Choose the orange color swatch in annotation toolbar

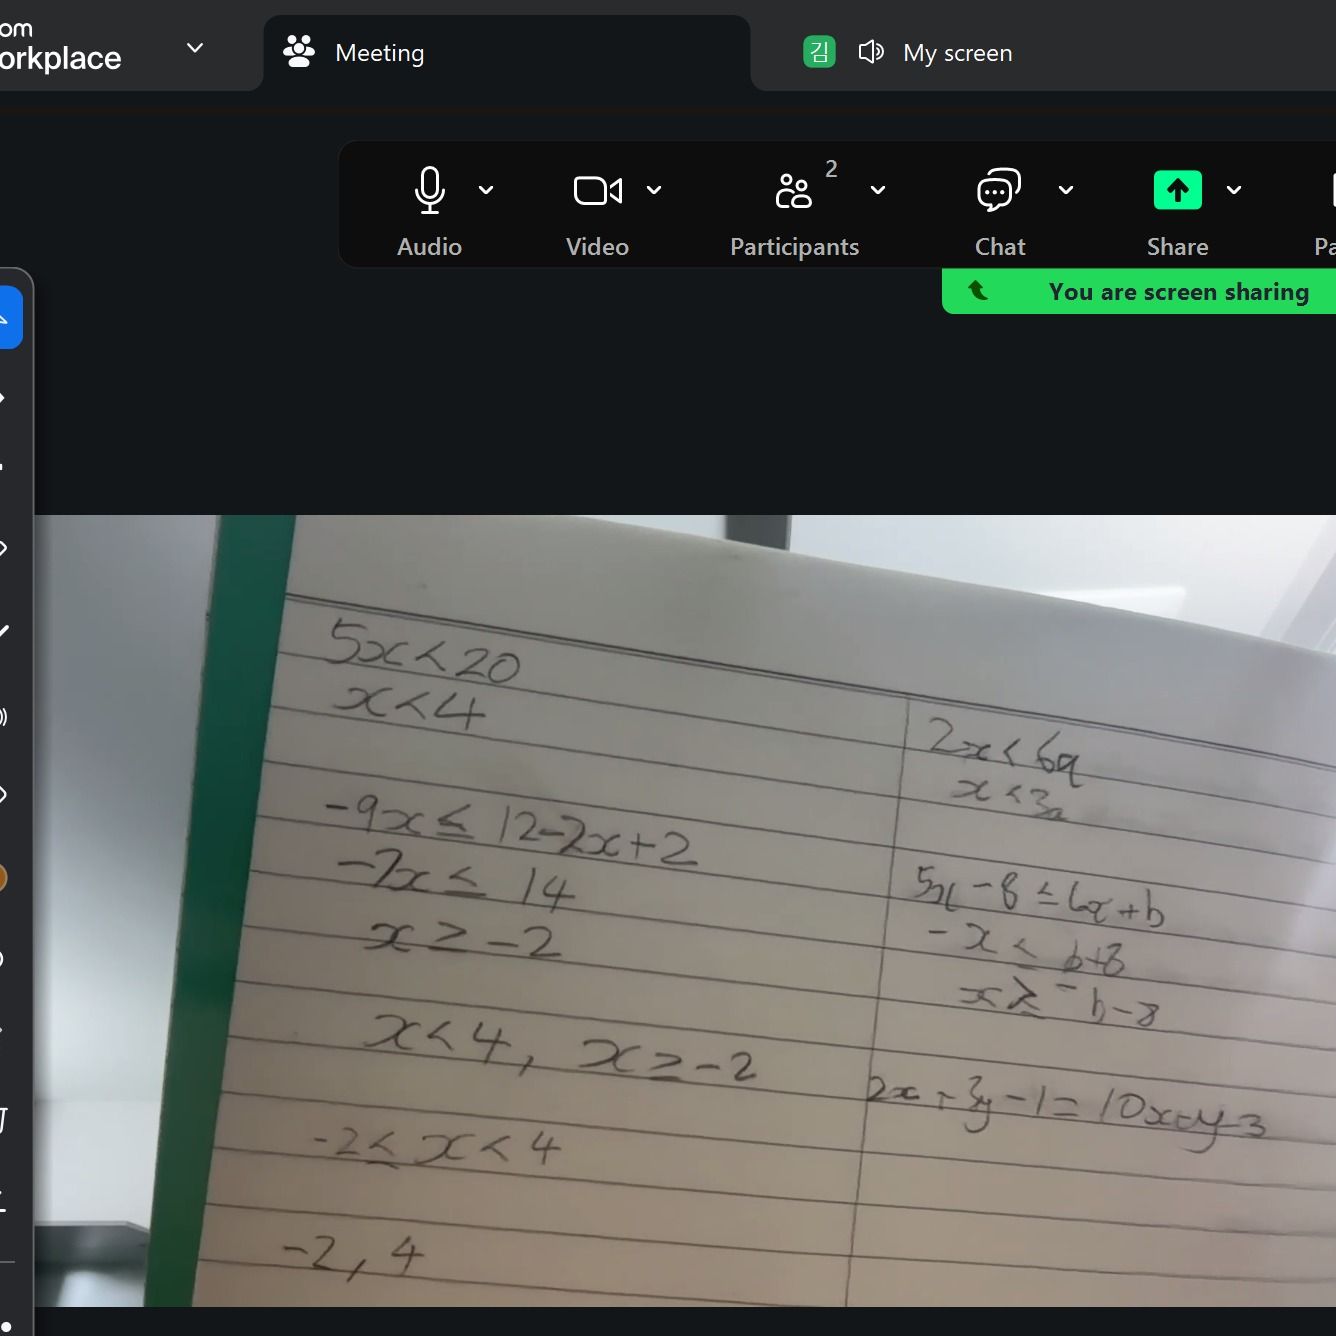2,878
